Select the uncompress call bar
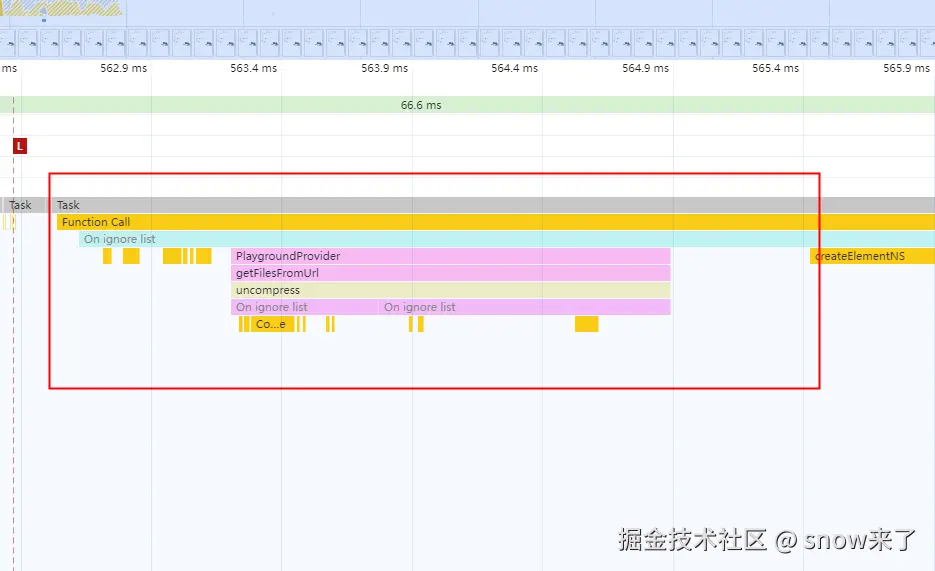935x571 pixels. tap(450, 290)
